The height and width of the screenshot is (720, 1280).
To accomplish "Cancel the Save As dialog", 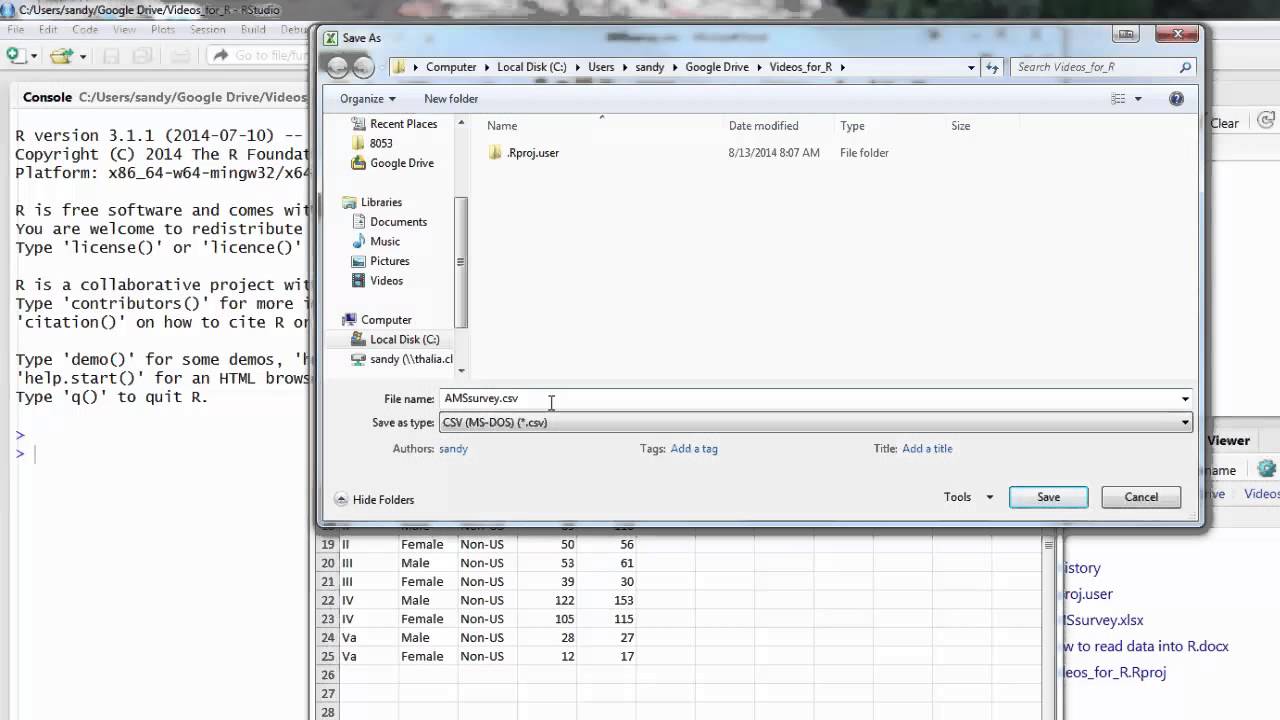I will [1141, 497].
